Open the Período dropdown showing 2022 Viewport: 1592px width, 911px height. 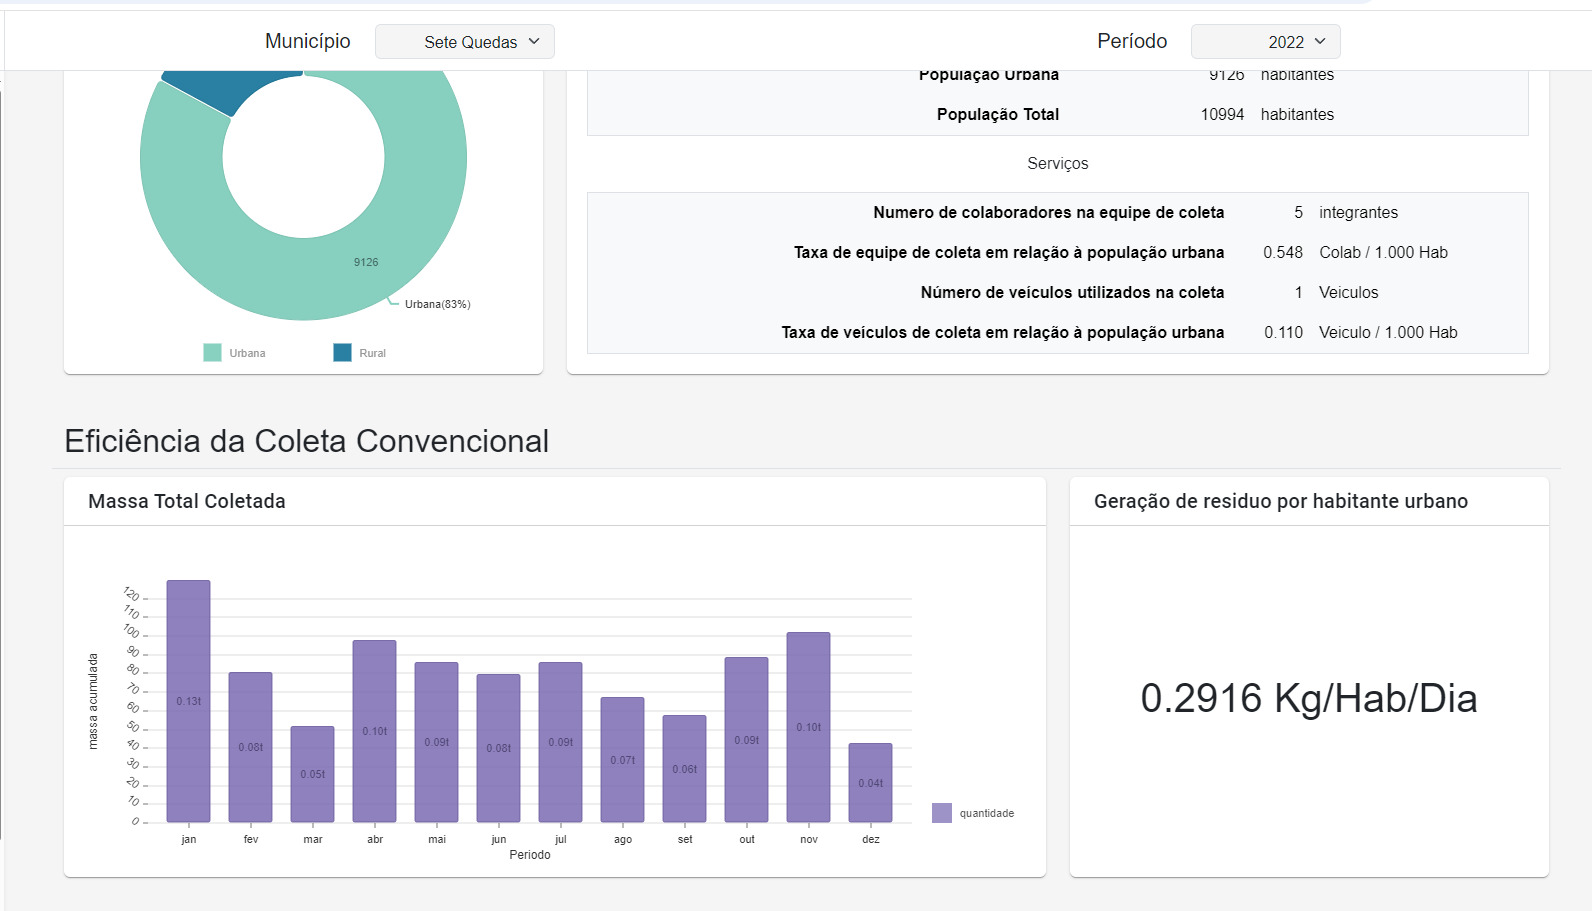tap(1265, 42)
